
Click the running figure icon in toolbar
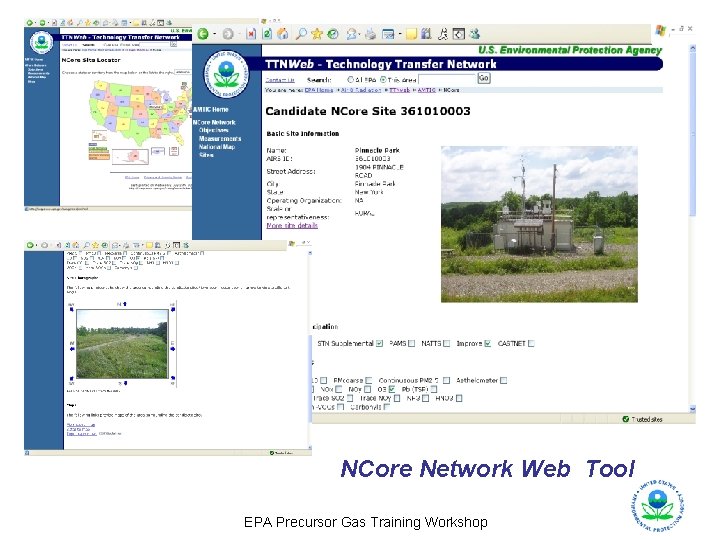[443, 34]
